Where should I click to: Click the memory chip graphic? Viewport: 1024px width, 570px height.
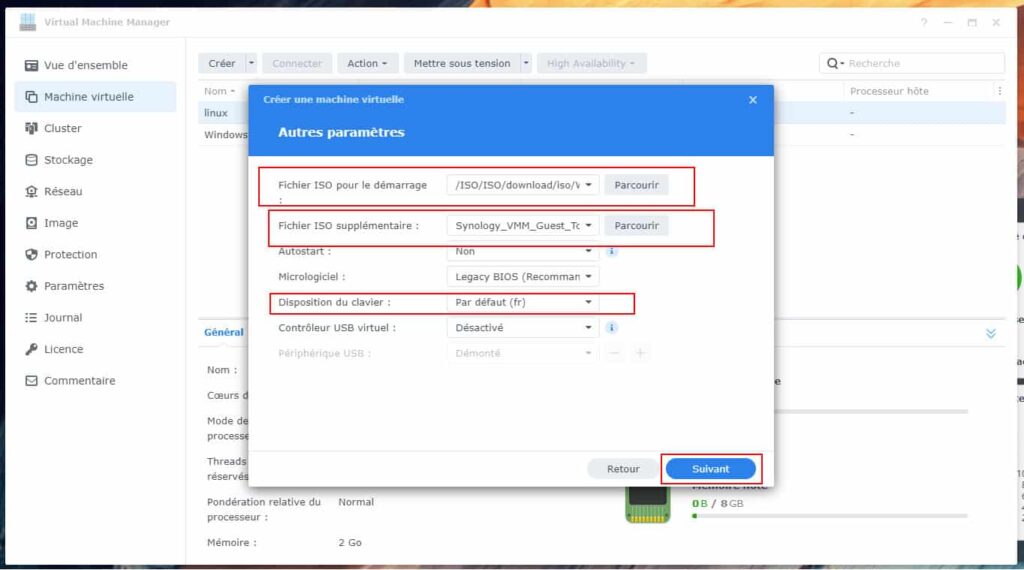pyautogui.click(x=647, y=505)
